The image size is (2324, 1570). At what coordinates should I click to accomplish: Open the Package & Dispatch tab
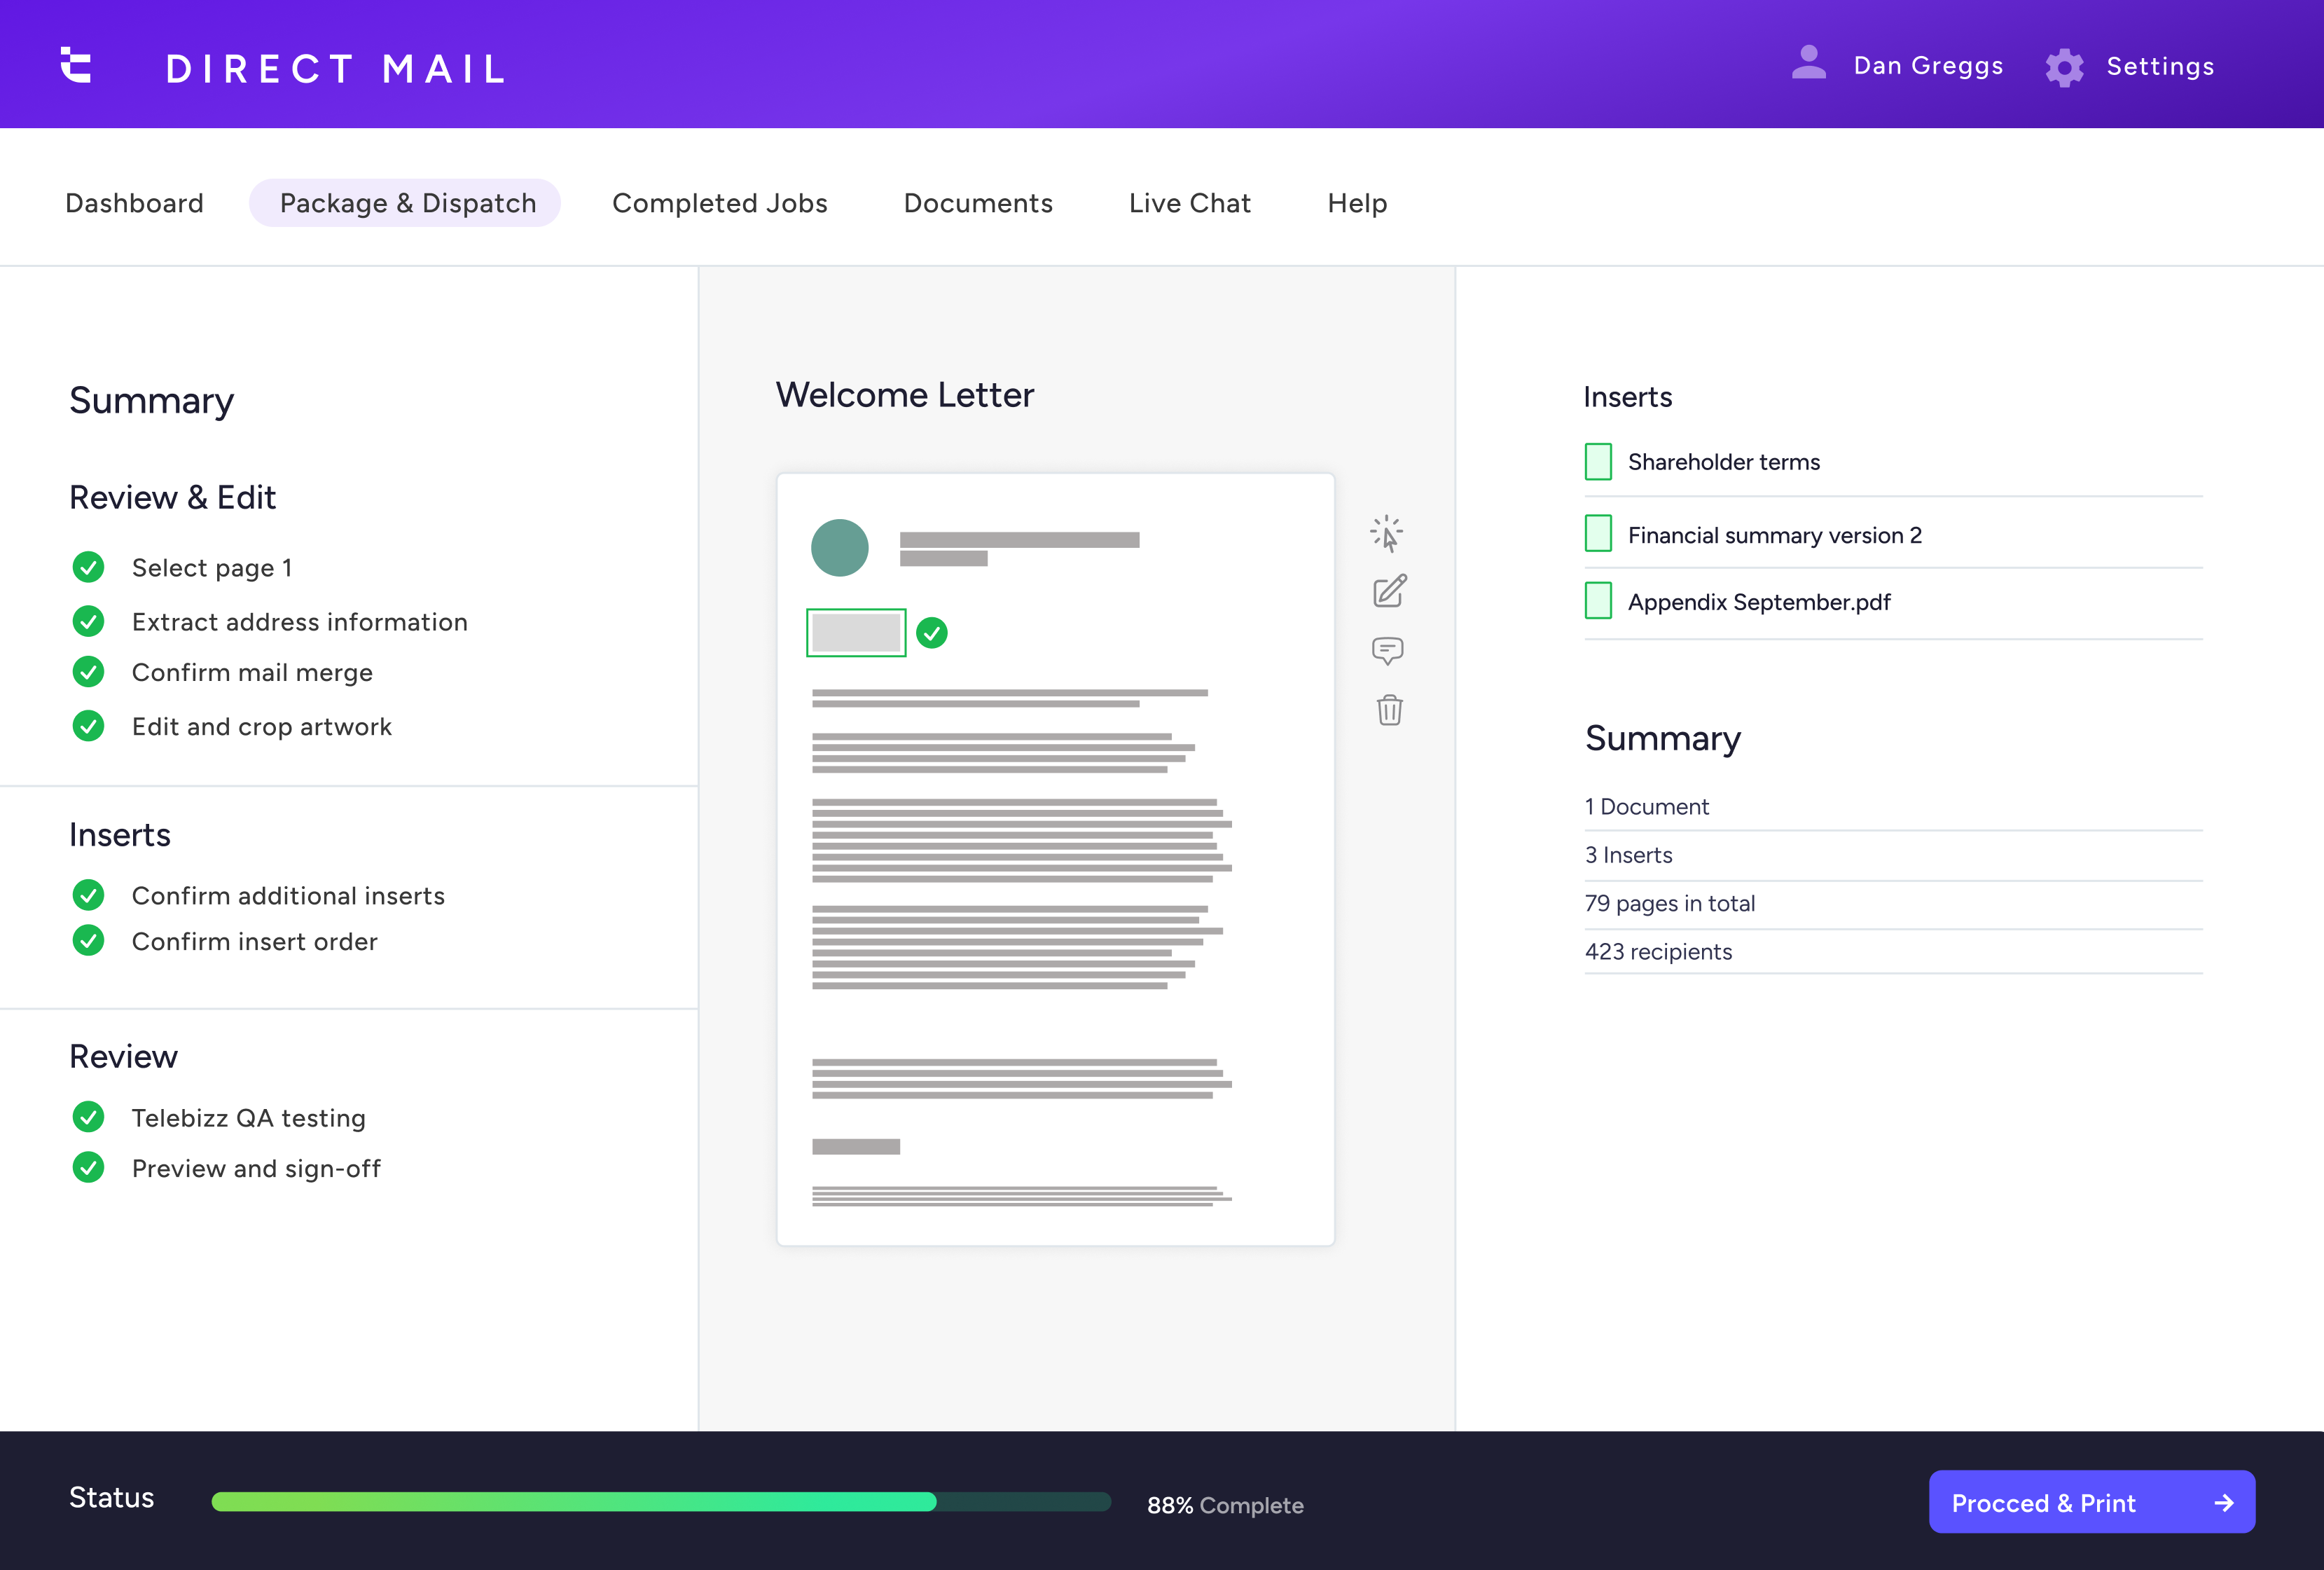tap(406, 202)
